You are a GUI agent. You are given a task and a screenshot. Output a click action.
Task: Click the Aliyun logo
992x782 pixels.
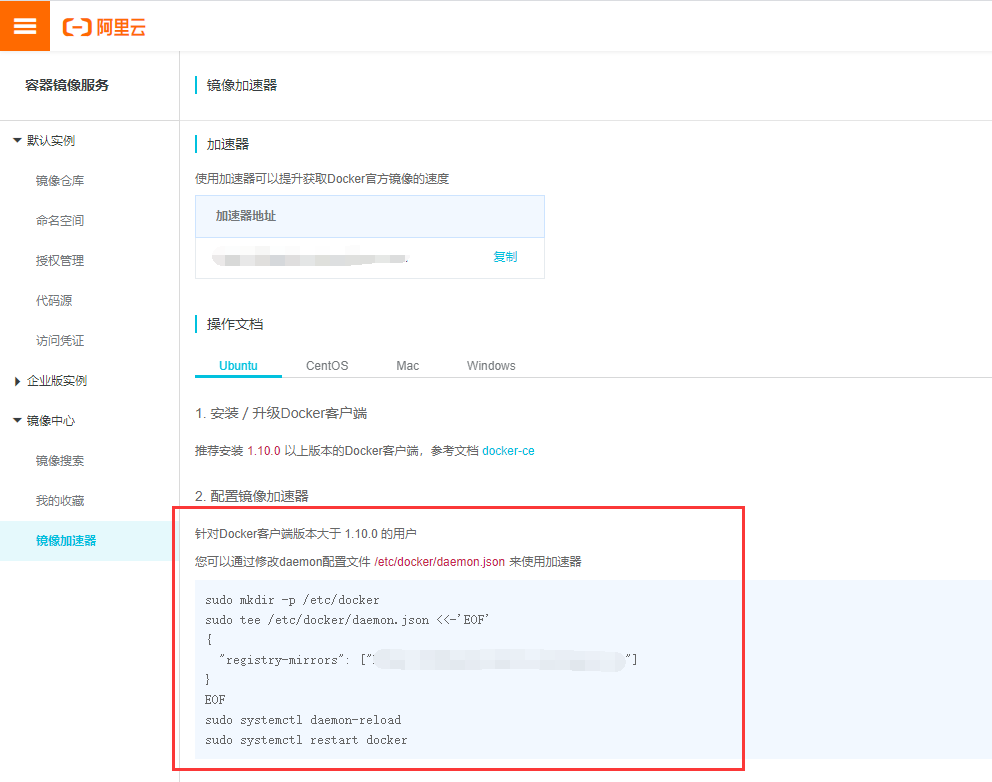[x=104, y=27]
